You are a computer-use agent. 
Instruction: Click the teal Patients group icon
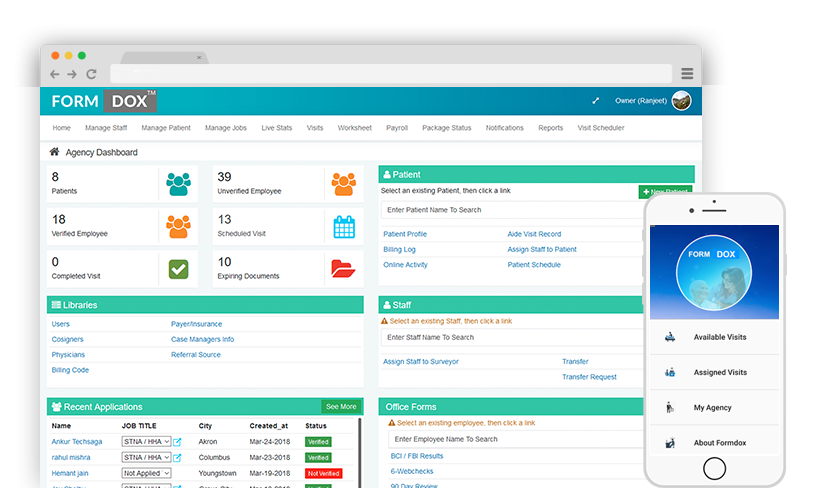coord(178,184)
